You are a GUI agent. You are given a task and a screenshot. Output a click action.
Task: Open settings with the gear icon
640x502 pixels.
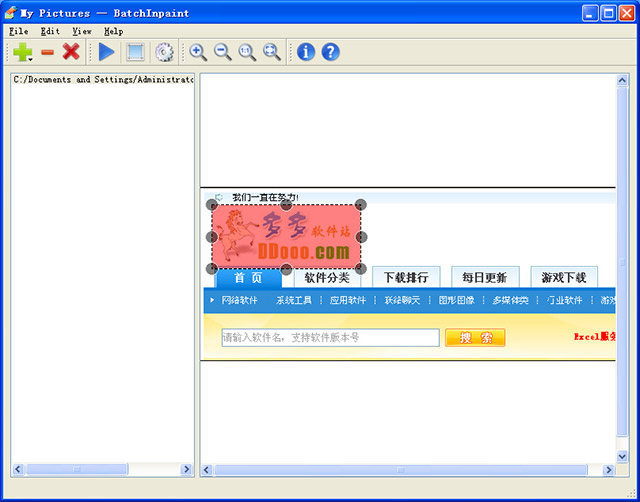pos(164,52)
